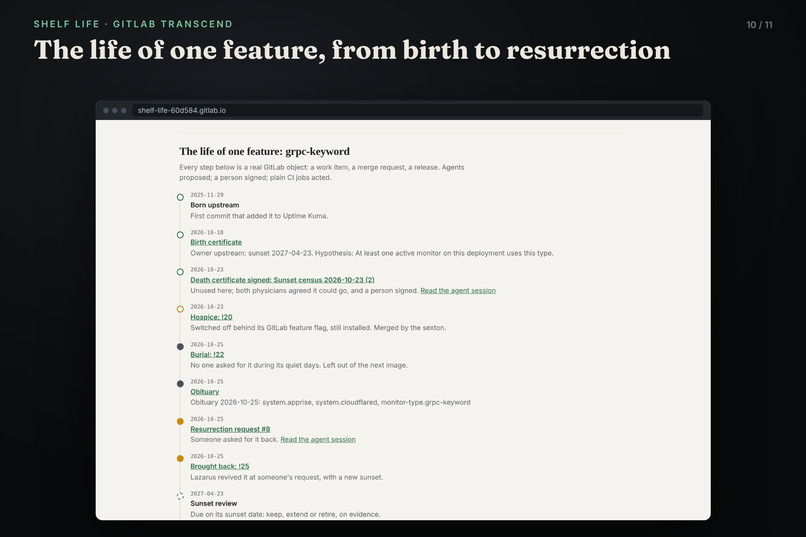This screenshot has width=806, height=537.
Task: Open Death certificate signed: Sunset census link
Action: (x=282, y=280)
